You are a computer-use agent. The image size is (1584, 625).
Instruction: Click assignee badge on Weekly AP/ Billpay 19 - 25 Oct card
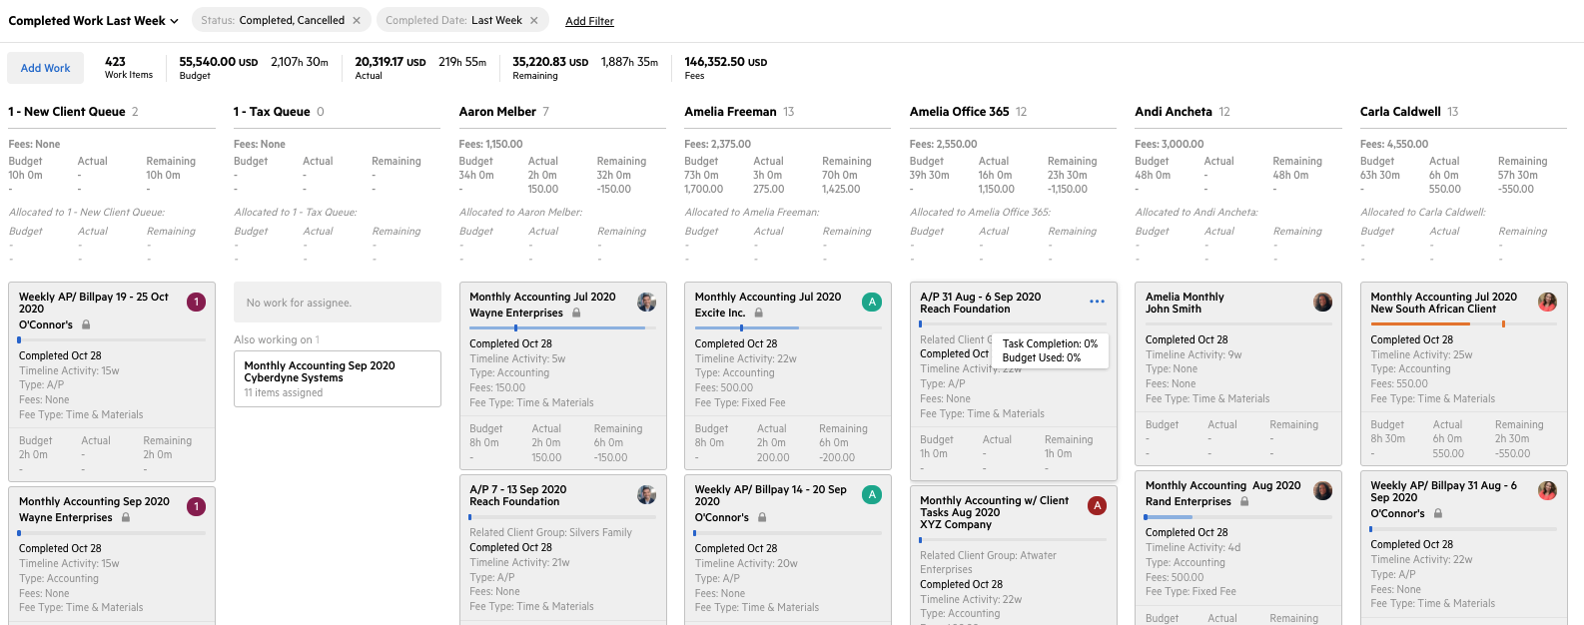tap(196, 302)
